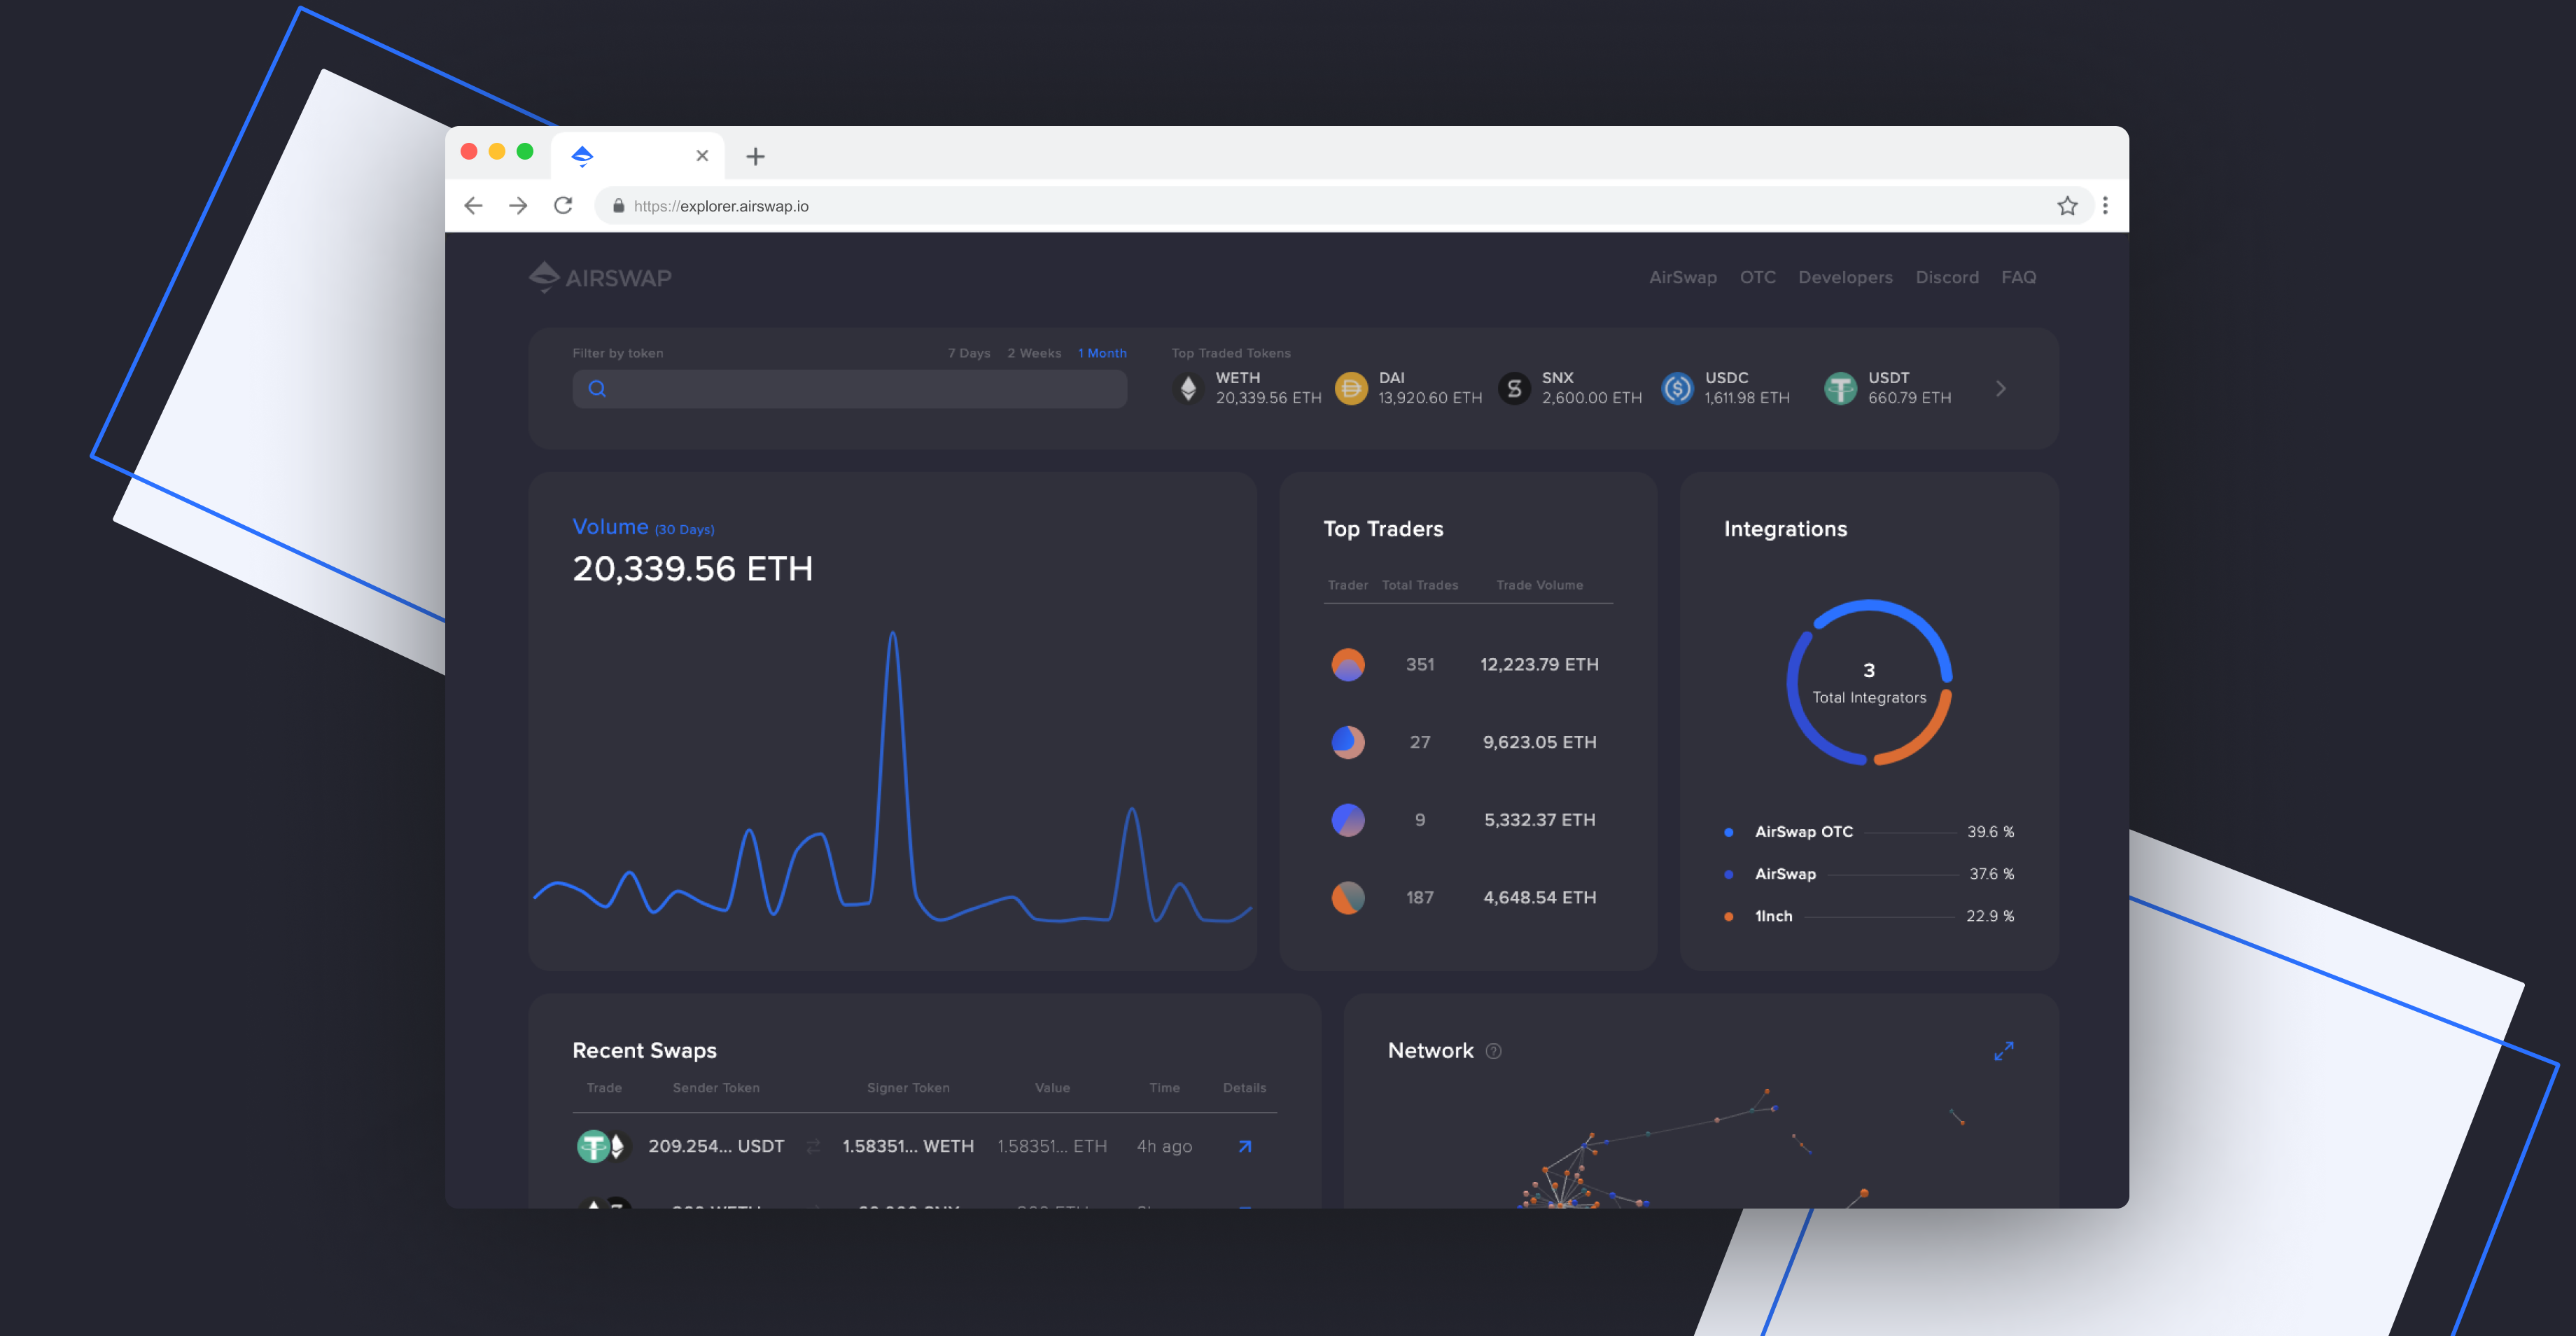The image size is (2576, 1336).
Task: Go to Developers in top navigation
Action: pos(1845,277)
